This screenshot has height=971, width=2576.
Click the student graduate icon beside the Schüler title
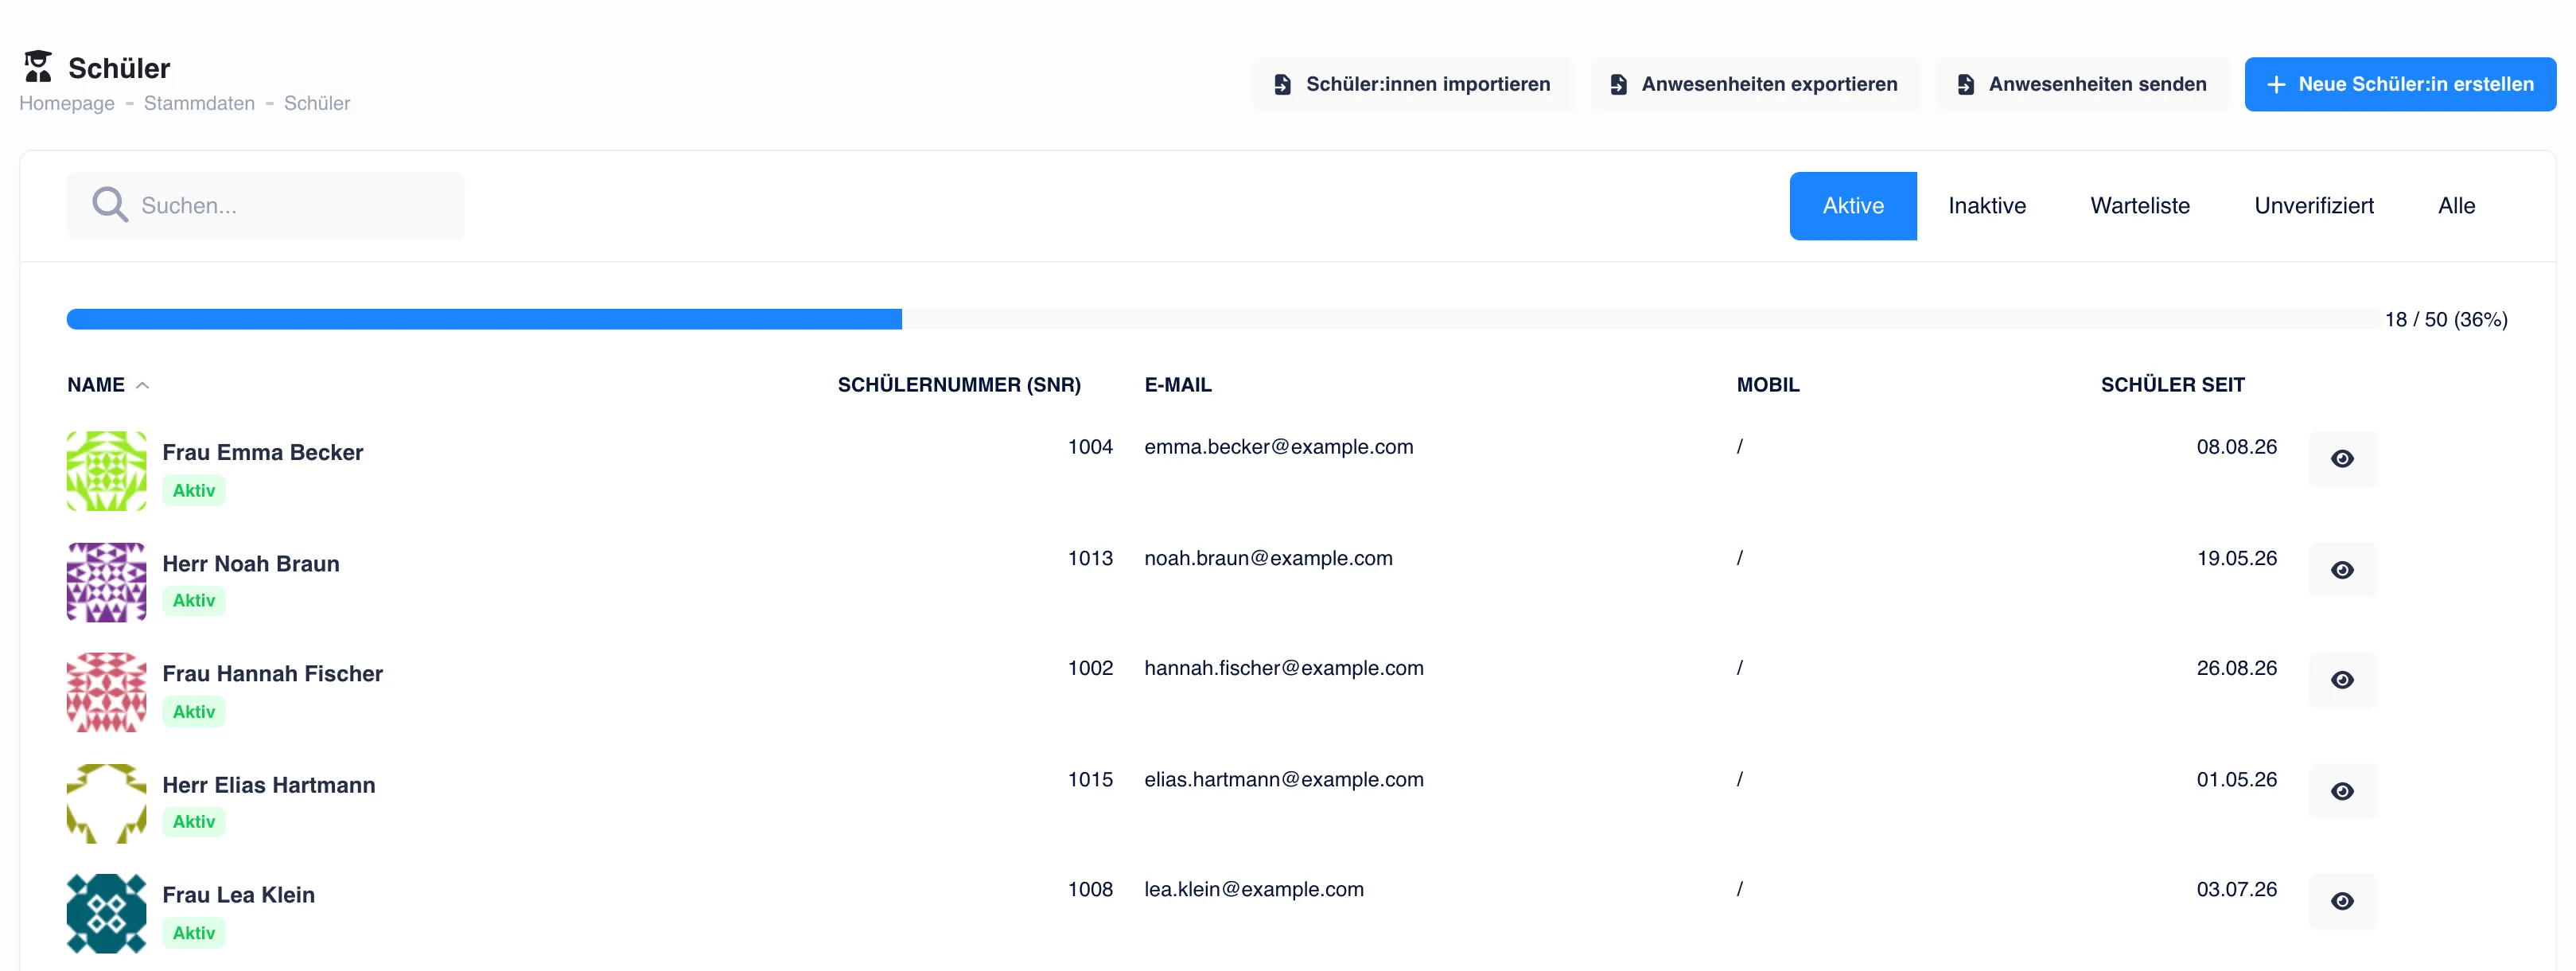[38, 66]
